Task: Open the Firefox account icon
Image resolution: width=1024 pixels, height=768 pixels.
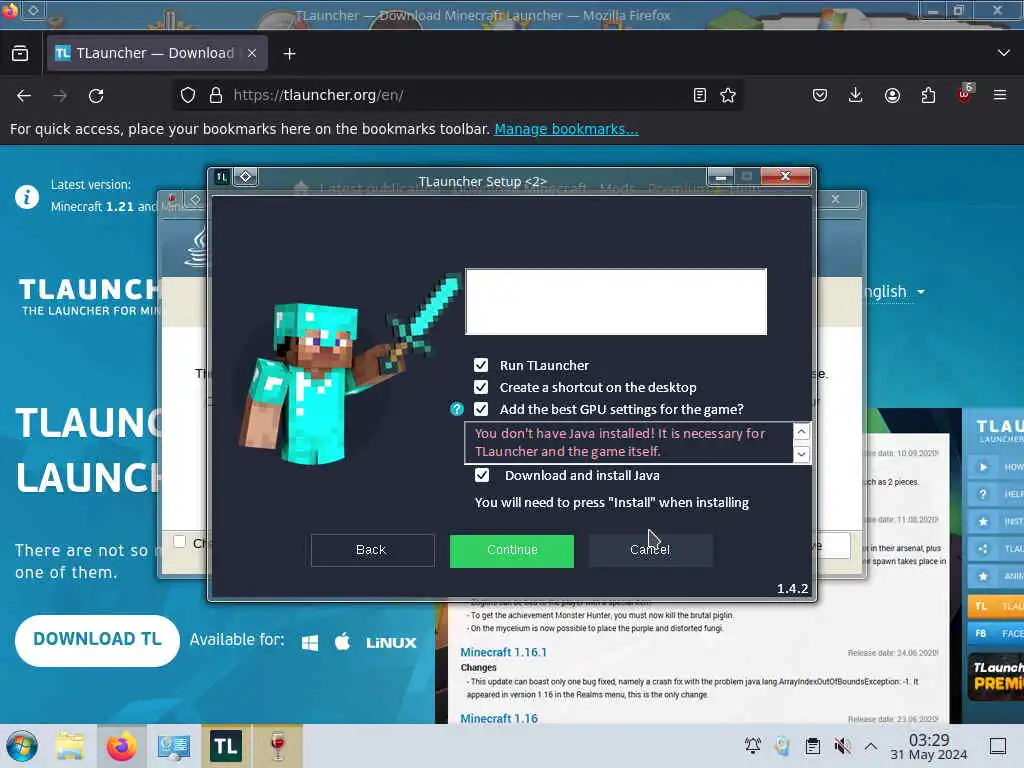Action: 892,95
